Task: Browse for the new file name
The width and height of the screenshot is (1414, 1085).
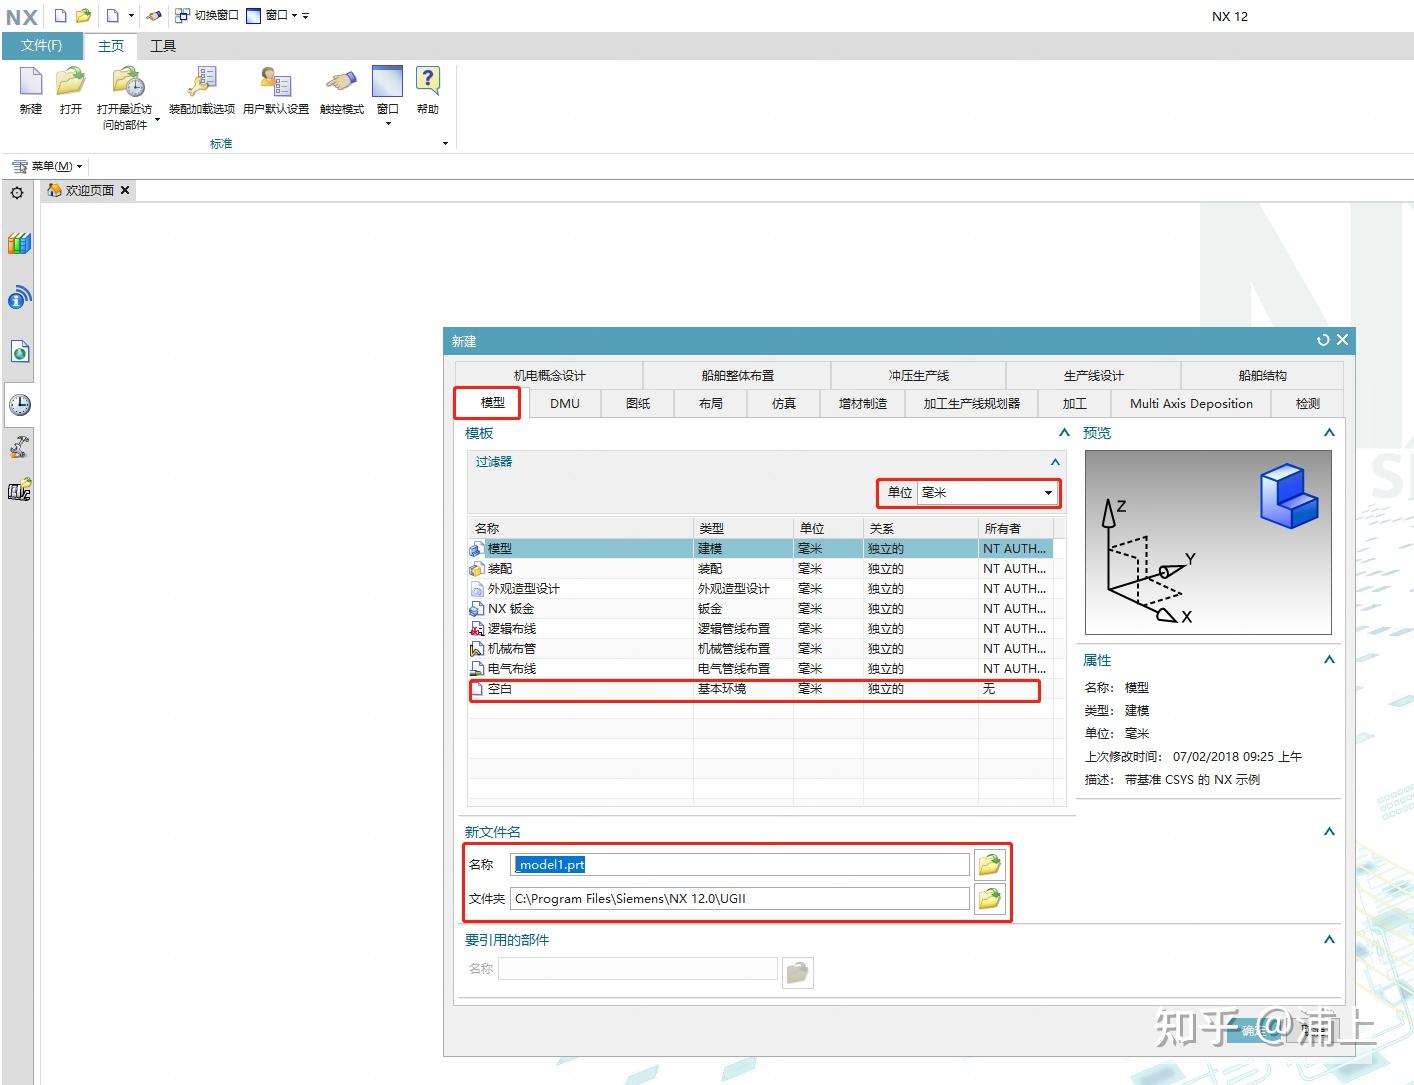Action: [x=989, y=864]
